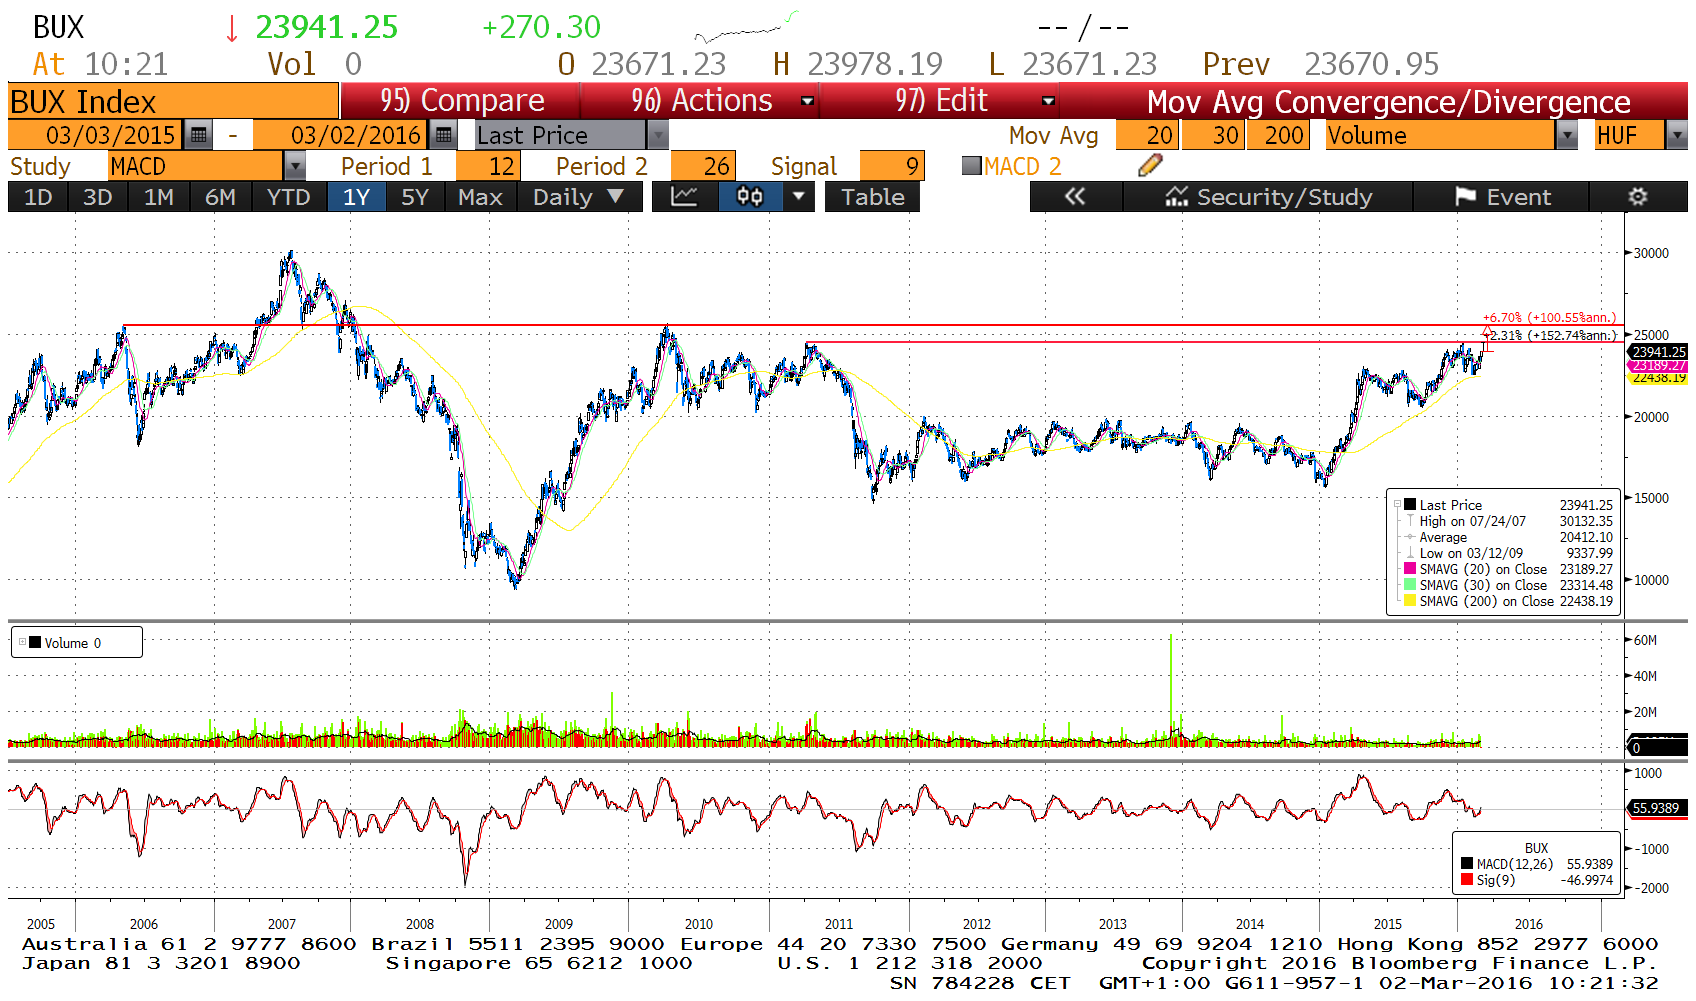Collapse panel with double-left arrows icon
This screenshot has height=1001, width=1696.
[x=1075, y=197]
